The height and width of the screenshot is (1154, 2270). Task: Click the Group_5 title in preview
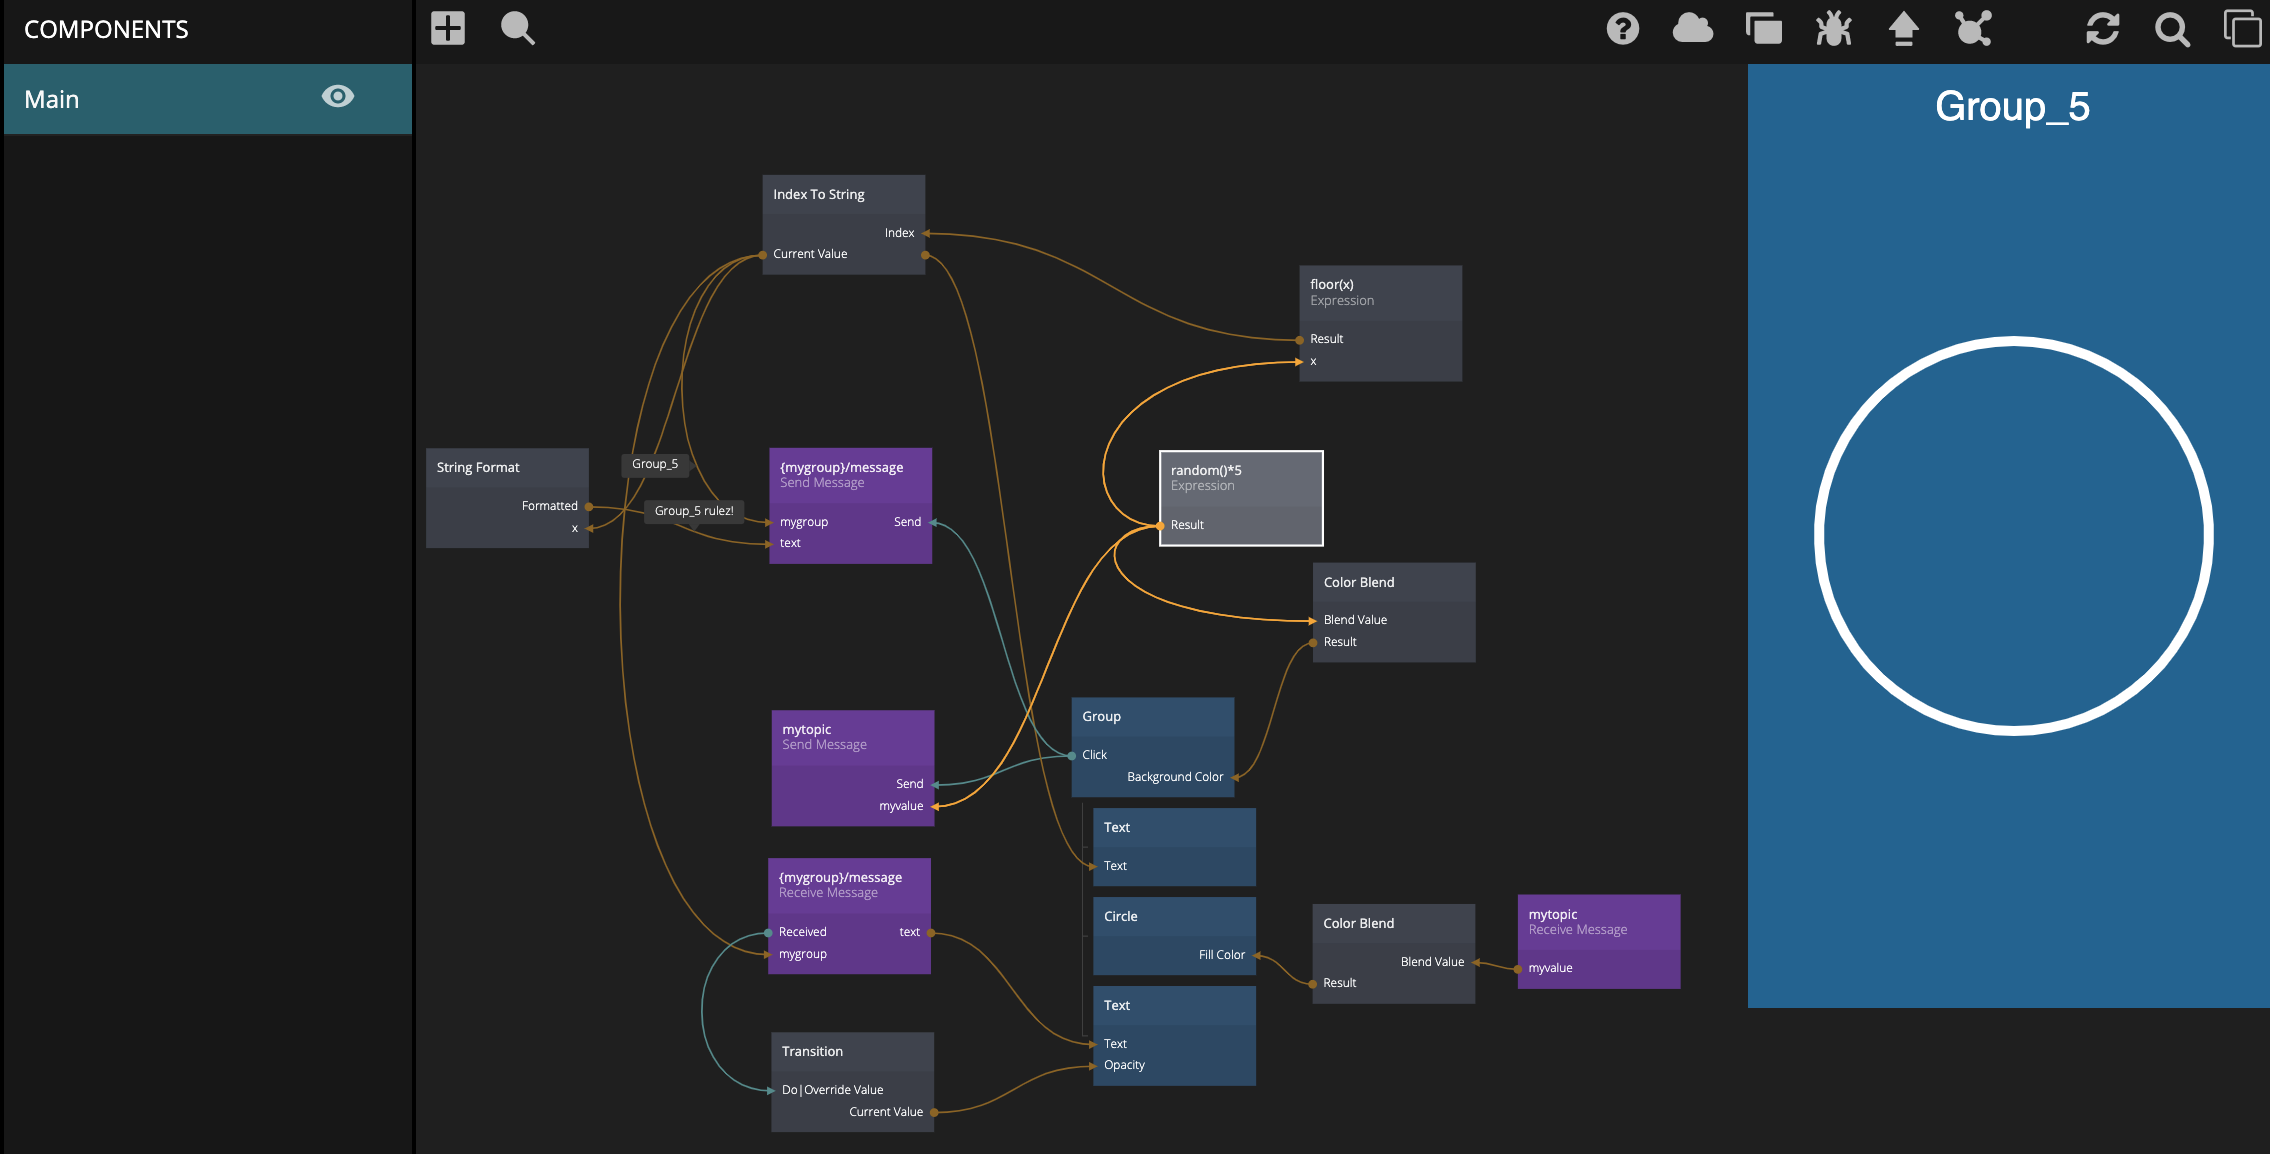[x=2012, y=107]
